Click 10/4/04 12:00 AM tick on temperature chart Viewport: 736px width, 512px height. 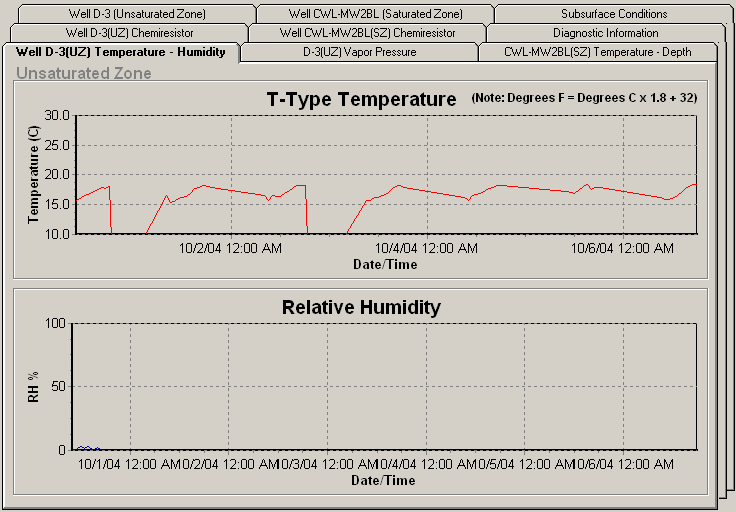point(426,247)
